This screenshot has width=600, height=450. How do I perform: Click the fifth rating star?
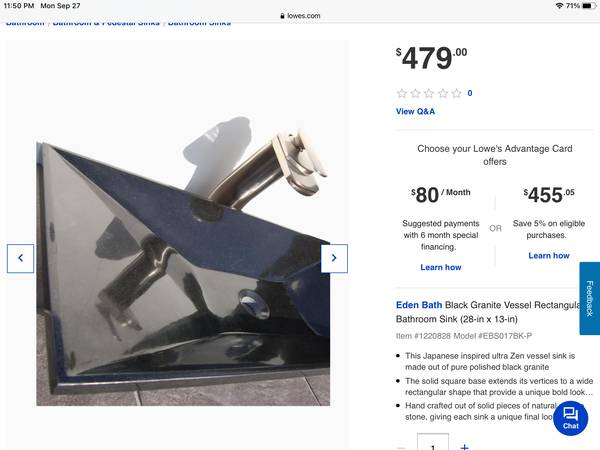point(457,93)
